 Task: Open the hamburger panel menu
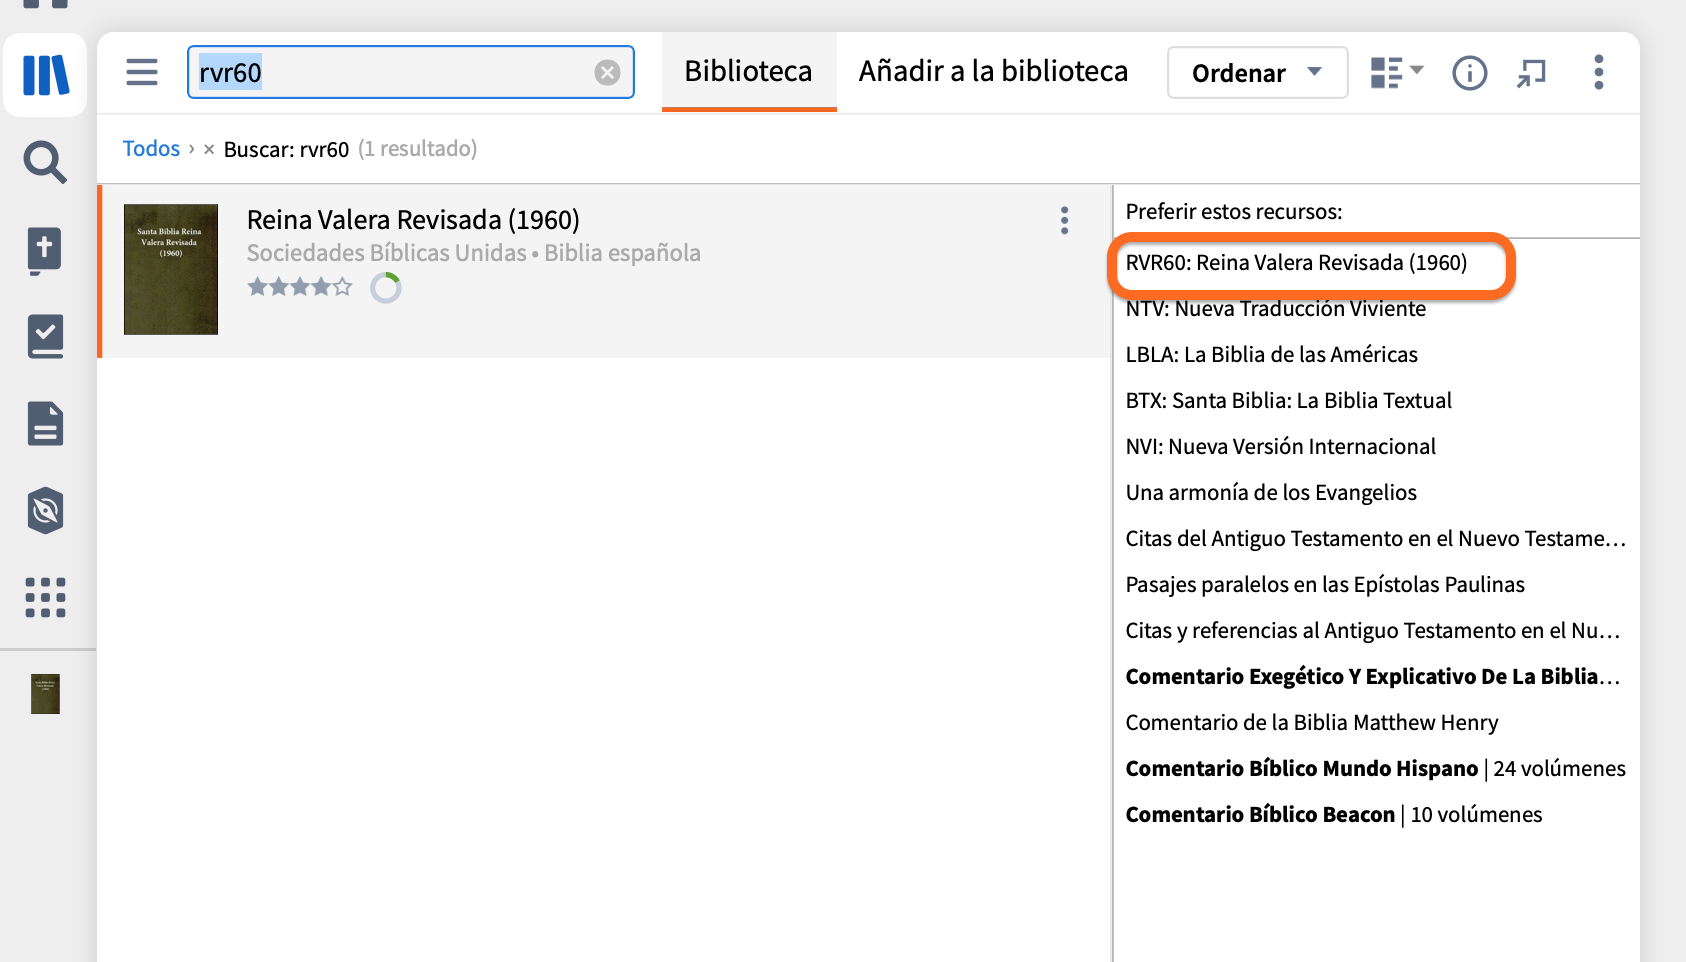pos(142,72)
